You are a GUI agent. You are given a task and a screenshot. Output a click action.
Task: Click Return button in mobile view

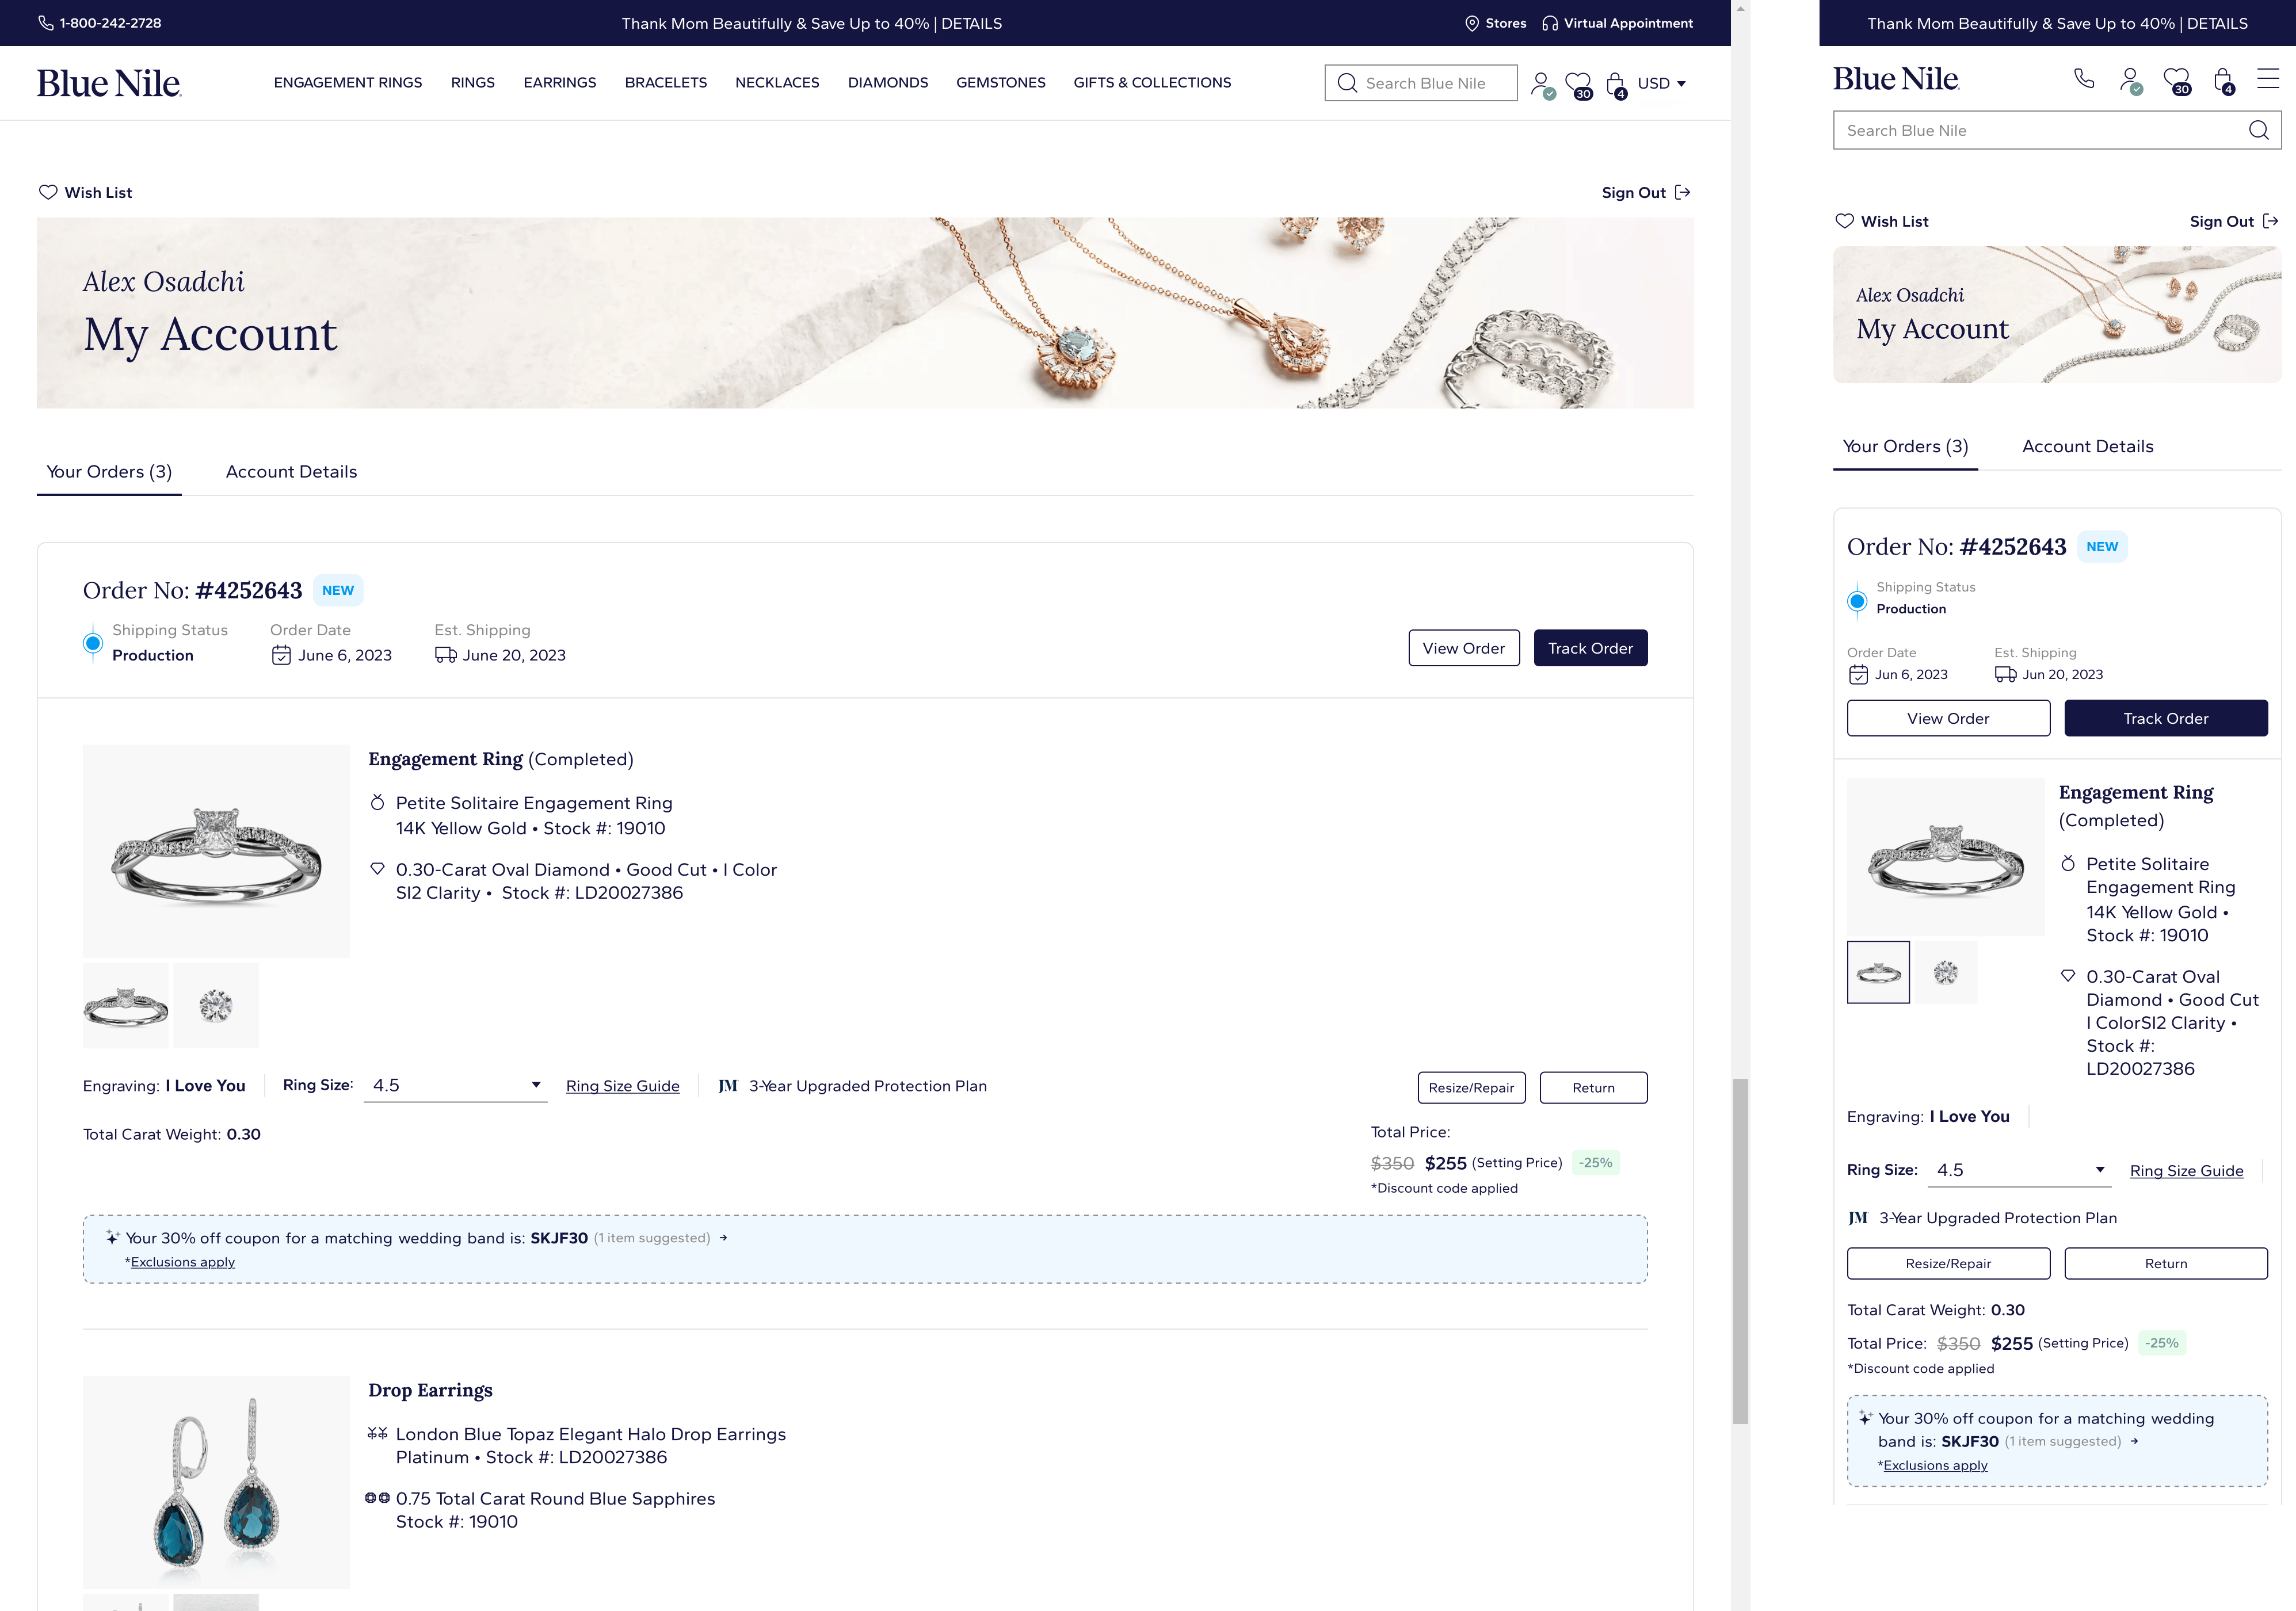point(2165,1263)
